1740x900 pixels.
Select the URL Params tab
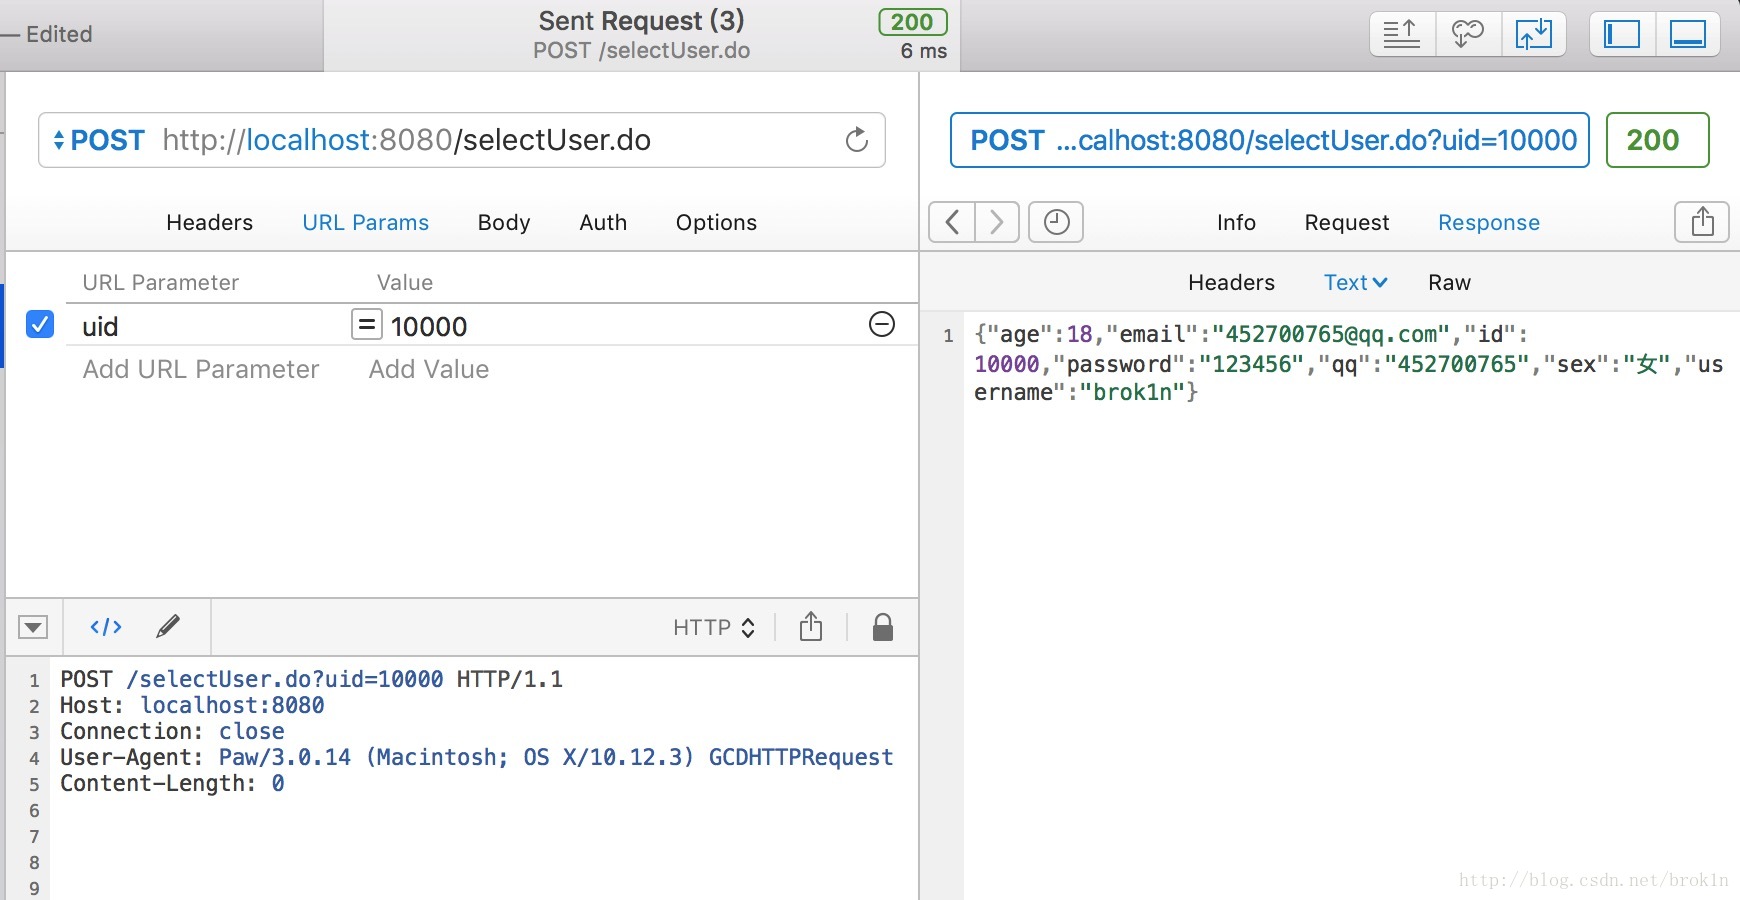coord(366,222)
